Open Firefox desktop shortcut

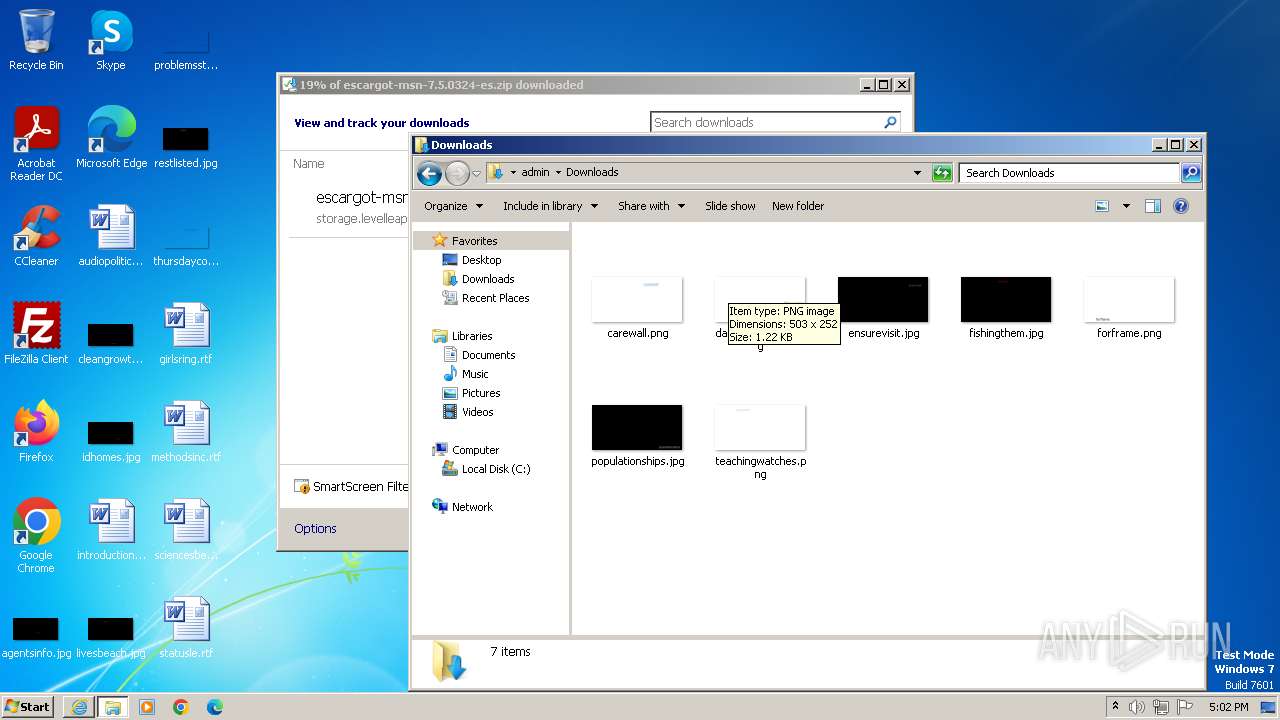(x=36, y=432)
